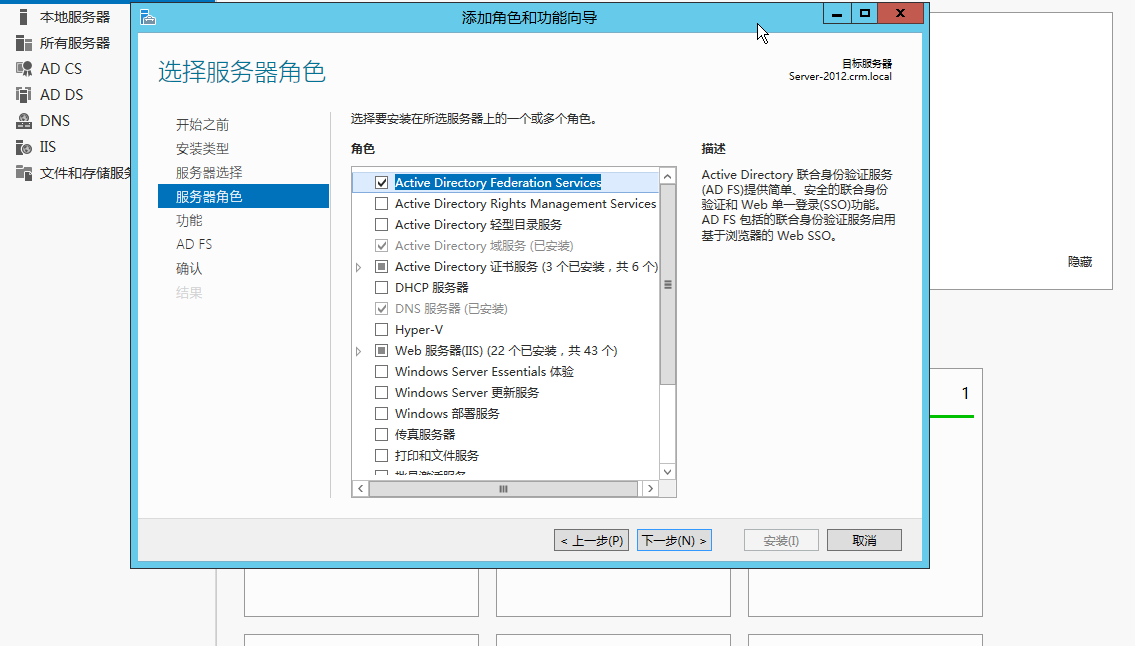Click the roles list scroll up arrow
1135x646 pixels.
coord(668,176)
